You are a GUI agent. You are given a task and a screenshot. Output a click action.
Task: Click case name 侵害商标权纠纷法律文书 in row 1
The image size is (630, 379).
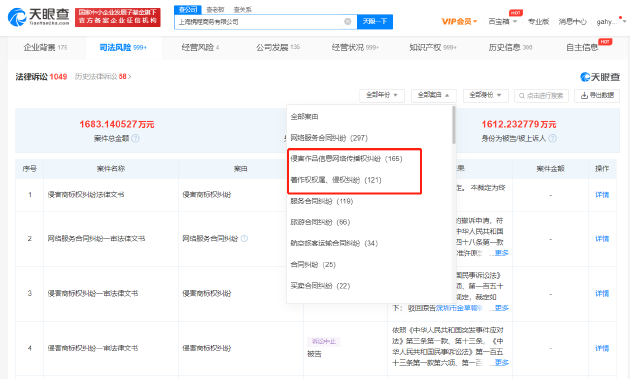click(x=86, y=195)
